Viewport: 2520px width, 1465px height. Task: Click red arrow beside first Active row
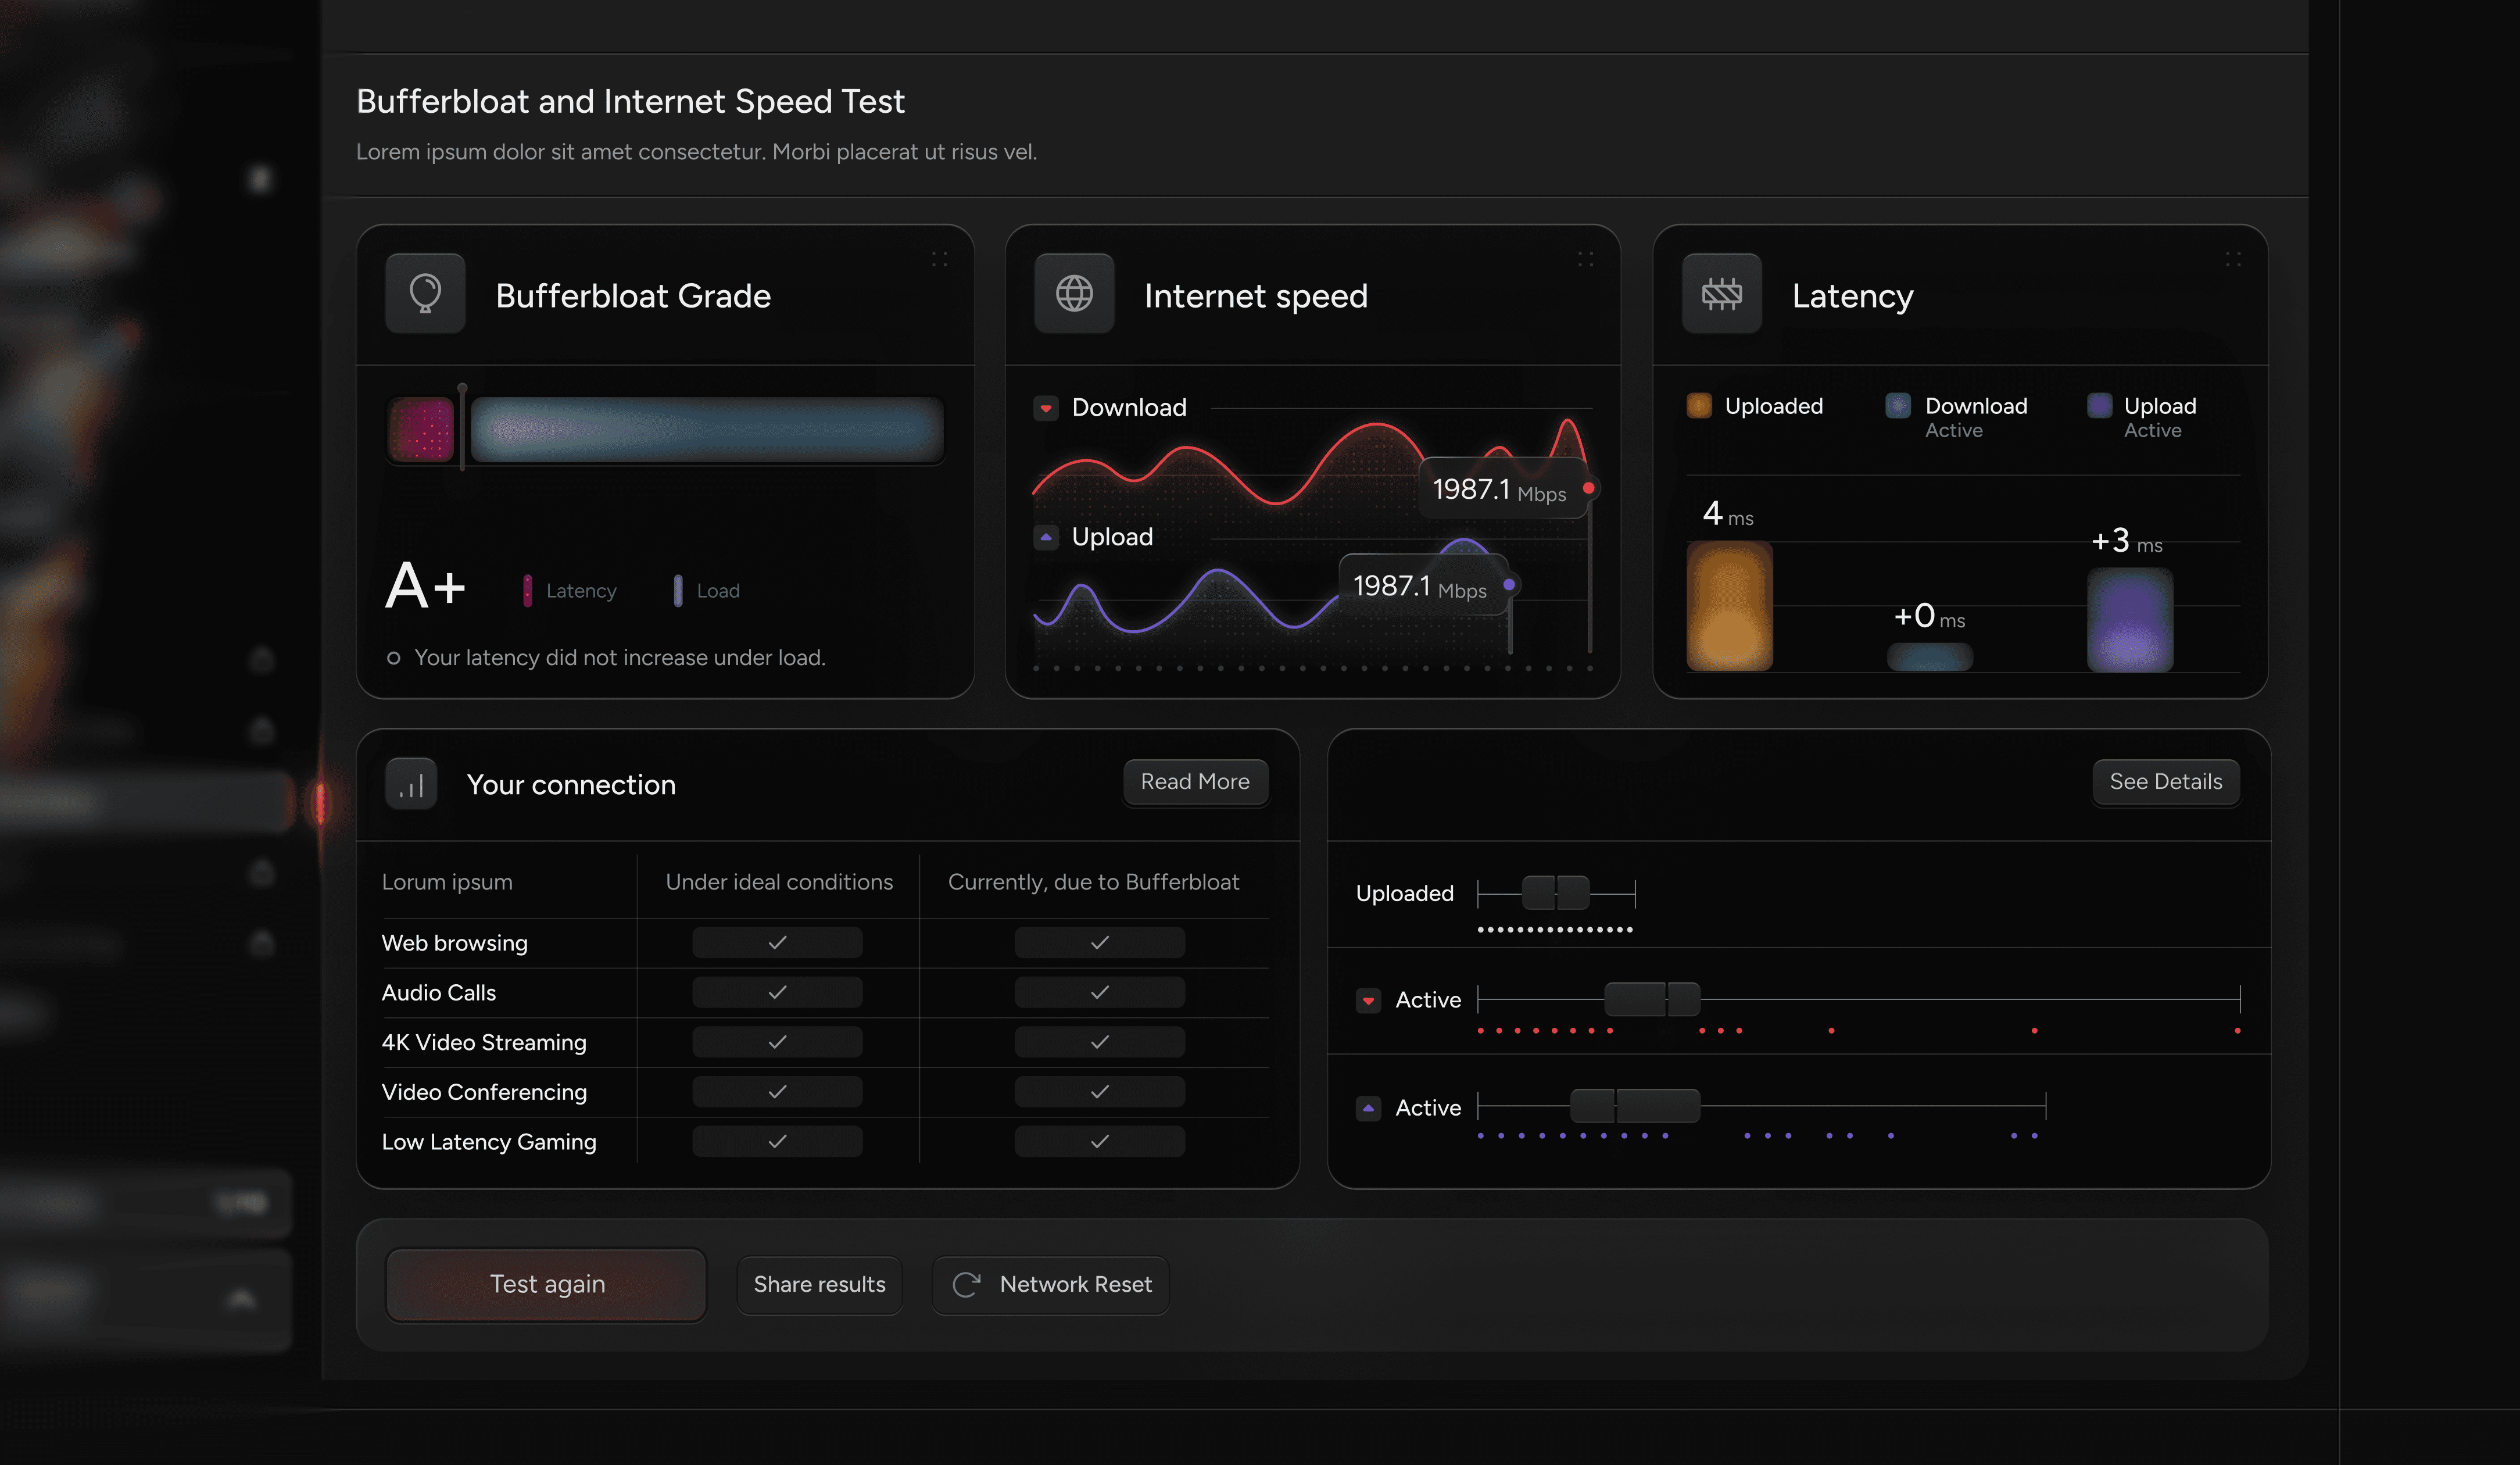[x=1368, y=1000]
